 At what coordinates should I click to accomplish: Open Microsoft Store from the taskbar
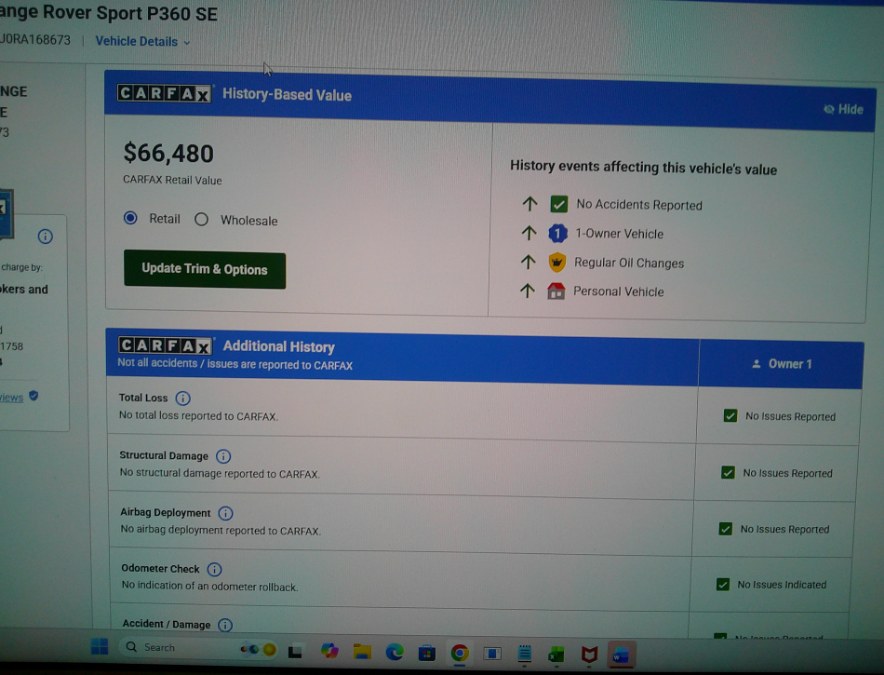[x=427, y=653]
